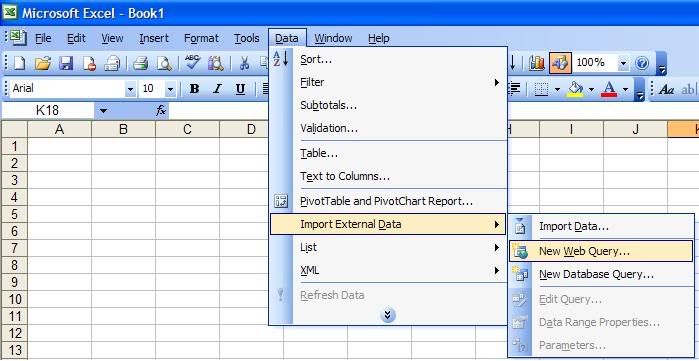Choose PivotTable and PivotChart Report...
This screenshot has width=699, height=361.
click(388, 201)
